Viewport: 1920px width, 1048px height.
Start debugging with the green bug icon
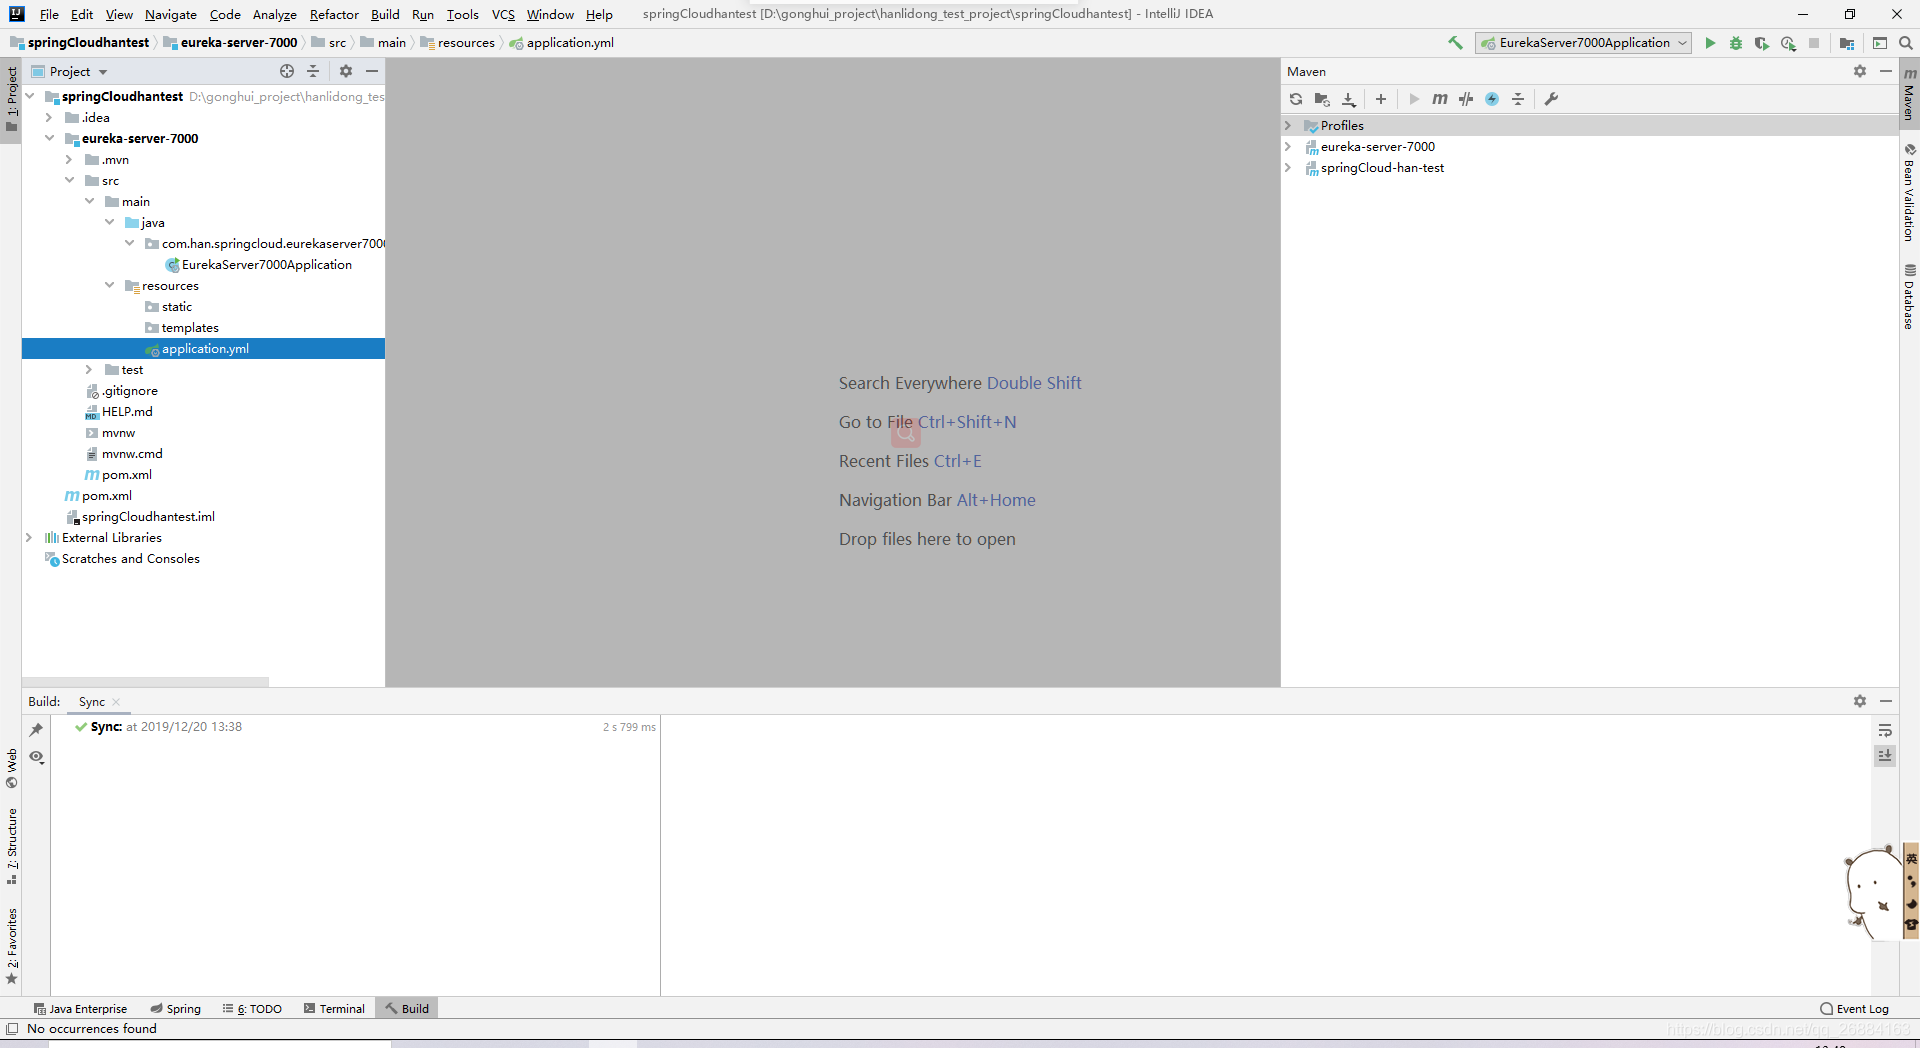[x=1736, y=43]
